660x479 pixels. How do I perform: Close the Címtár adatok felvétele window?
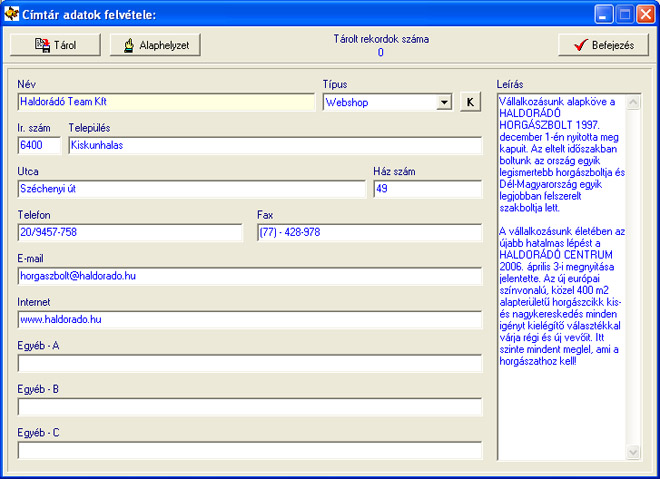[645, 15]
